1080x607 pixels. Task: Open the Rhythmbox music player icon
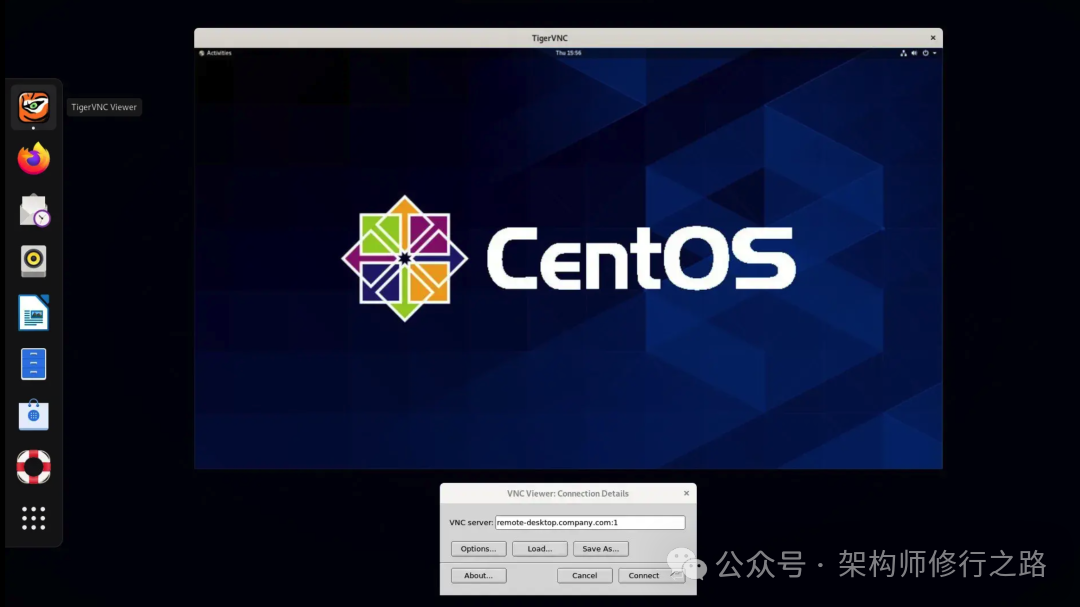[33, 261]
